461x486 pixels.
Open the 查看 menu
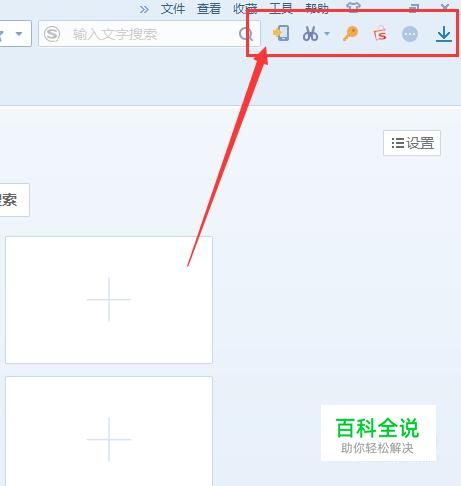click(209, 9)
